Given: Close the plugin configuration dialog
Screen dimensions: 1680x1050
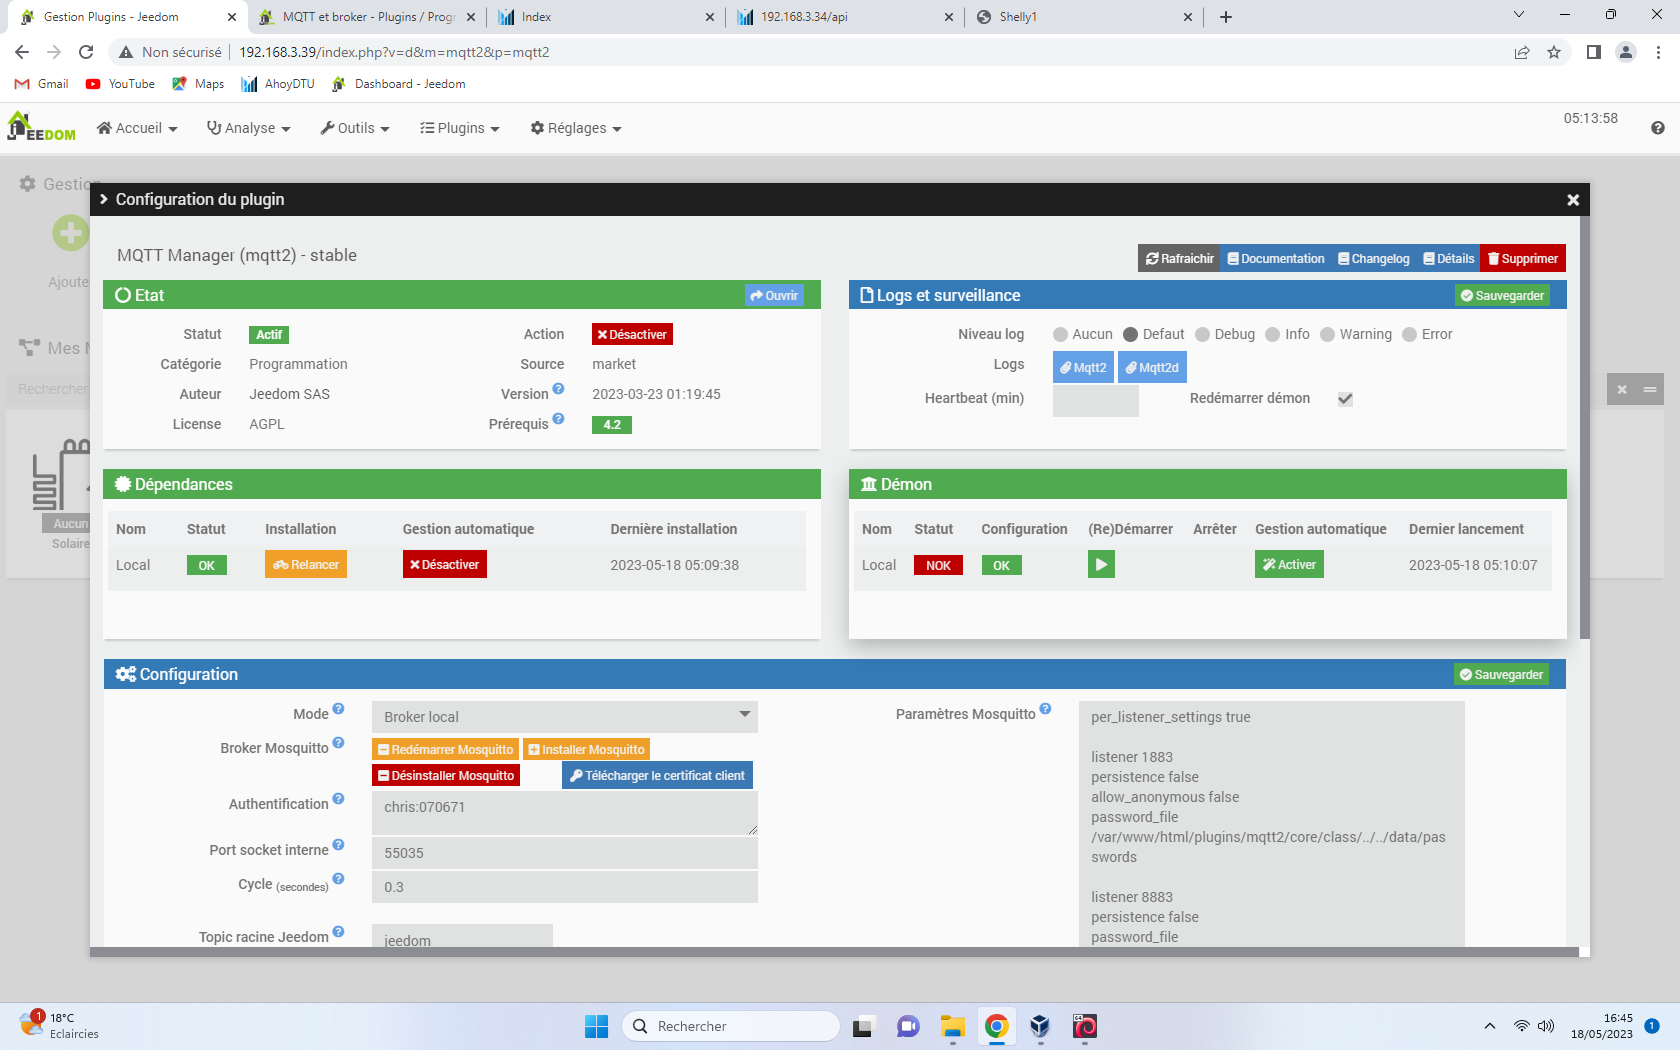Looking at the screenshot, I should click(1573, 200).
